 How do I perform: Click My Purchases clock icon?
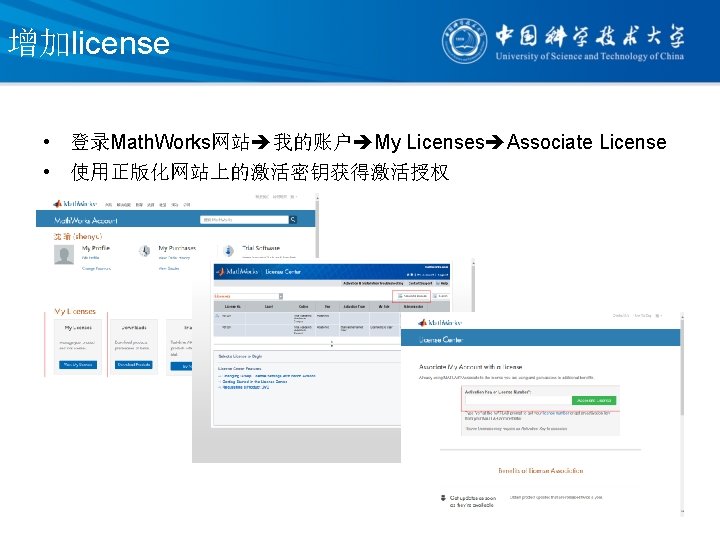(x=145, y=251)
